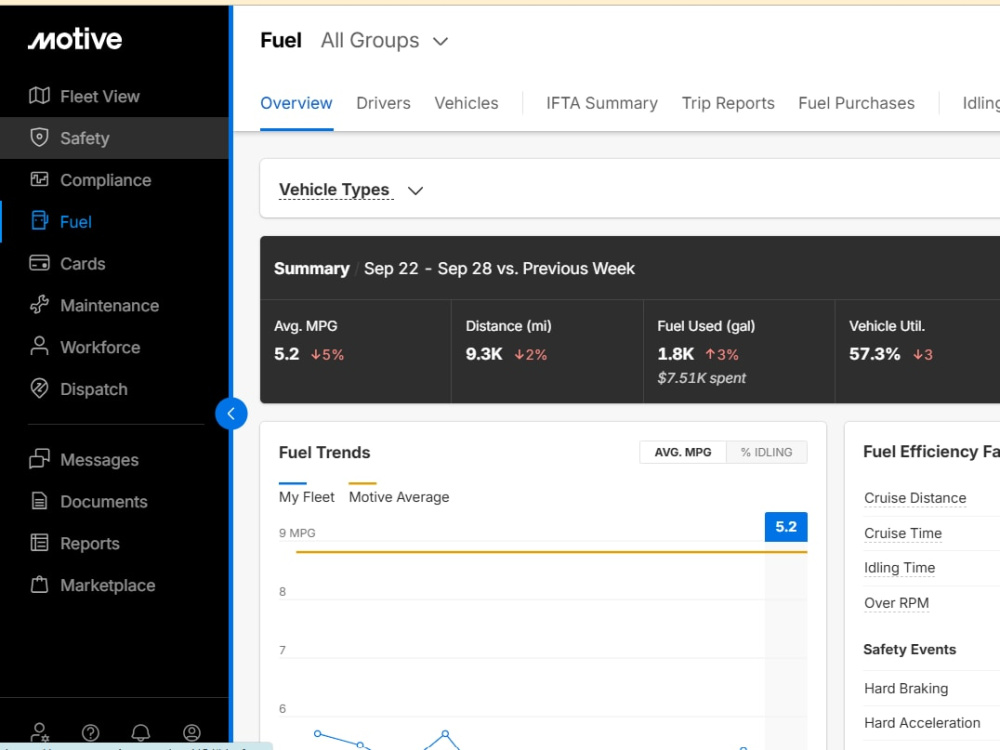Screen dimensions: 1000x750
Task: Click Avg. MPG summary card
Action: [x=355, y=351]
